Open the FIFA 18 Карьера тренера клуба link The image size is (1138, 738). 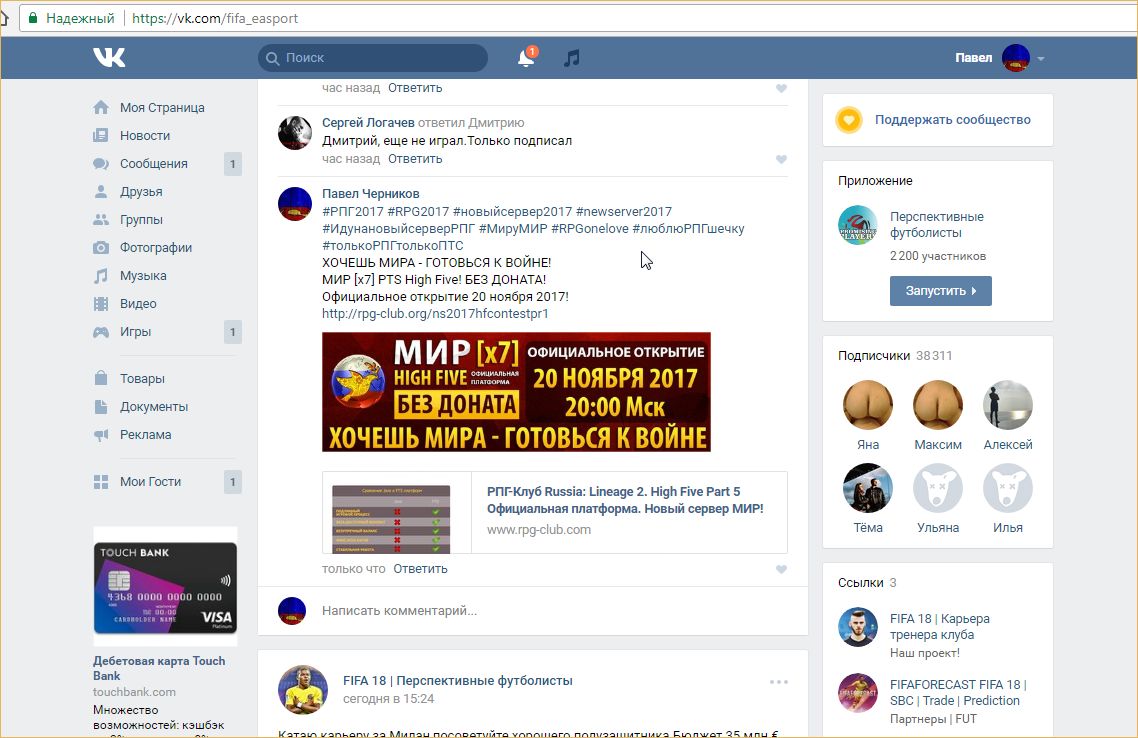point(940,627)
